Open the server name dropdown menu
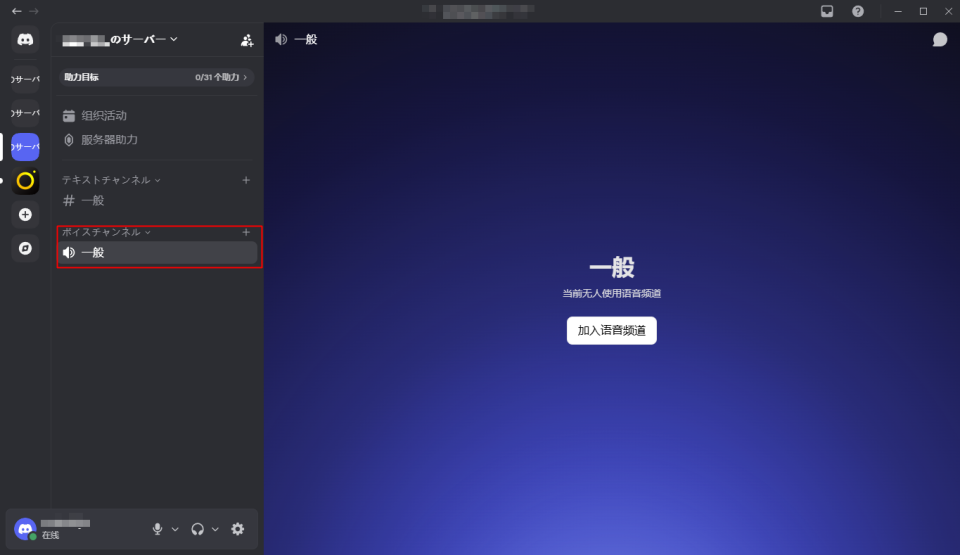The image size is (960, 555). coord(120,39)
